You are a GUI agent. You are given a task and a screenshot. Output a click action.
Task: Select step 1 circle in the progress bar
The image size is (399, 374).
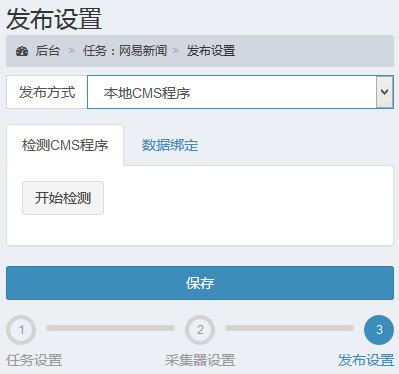pyautogui.click(x=21, y=330)
